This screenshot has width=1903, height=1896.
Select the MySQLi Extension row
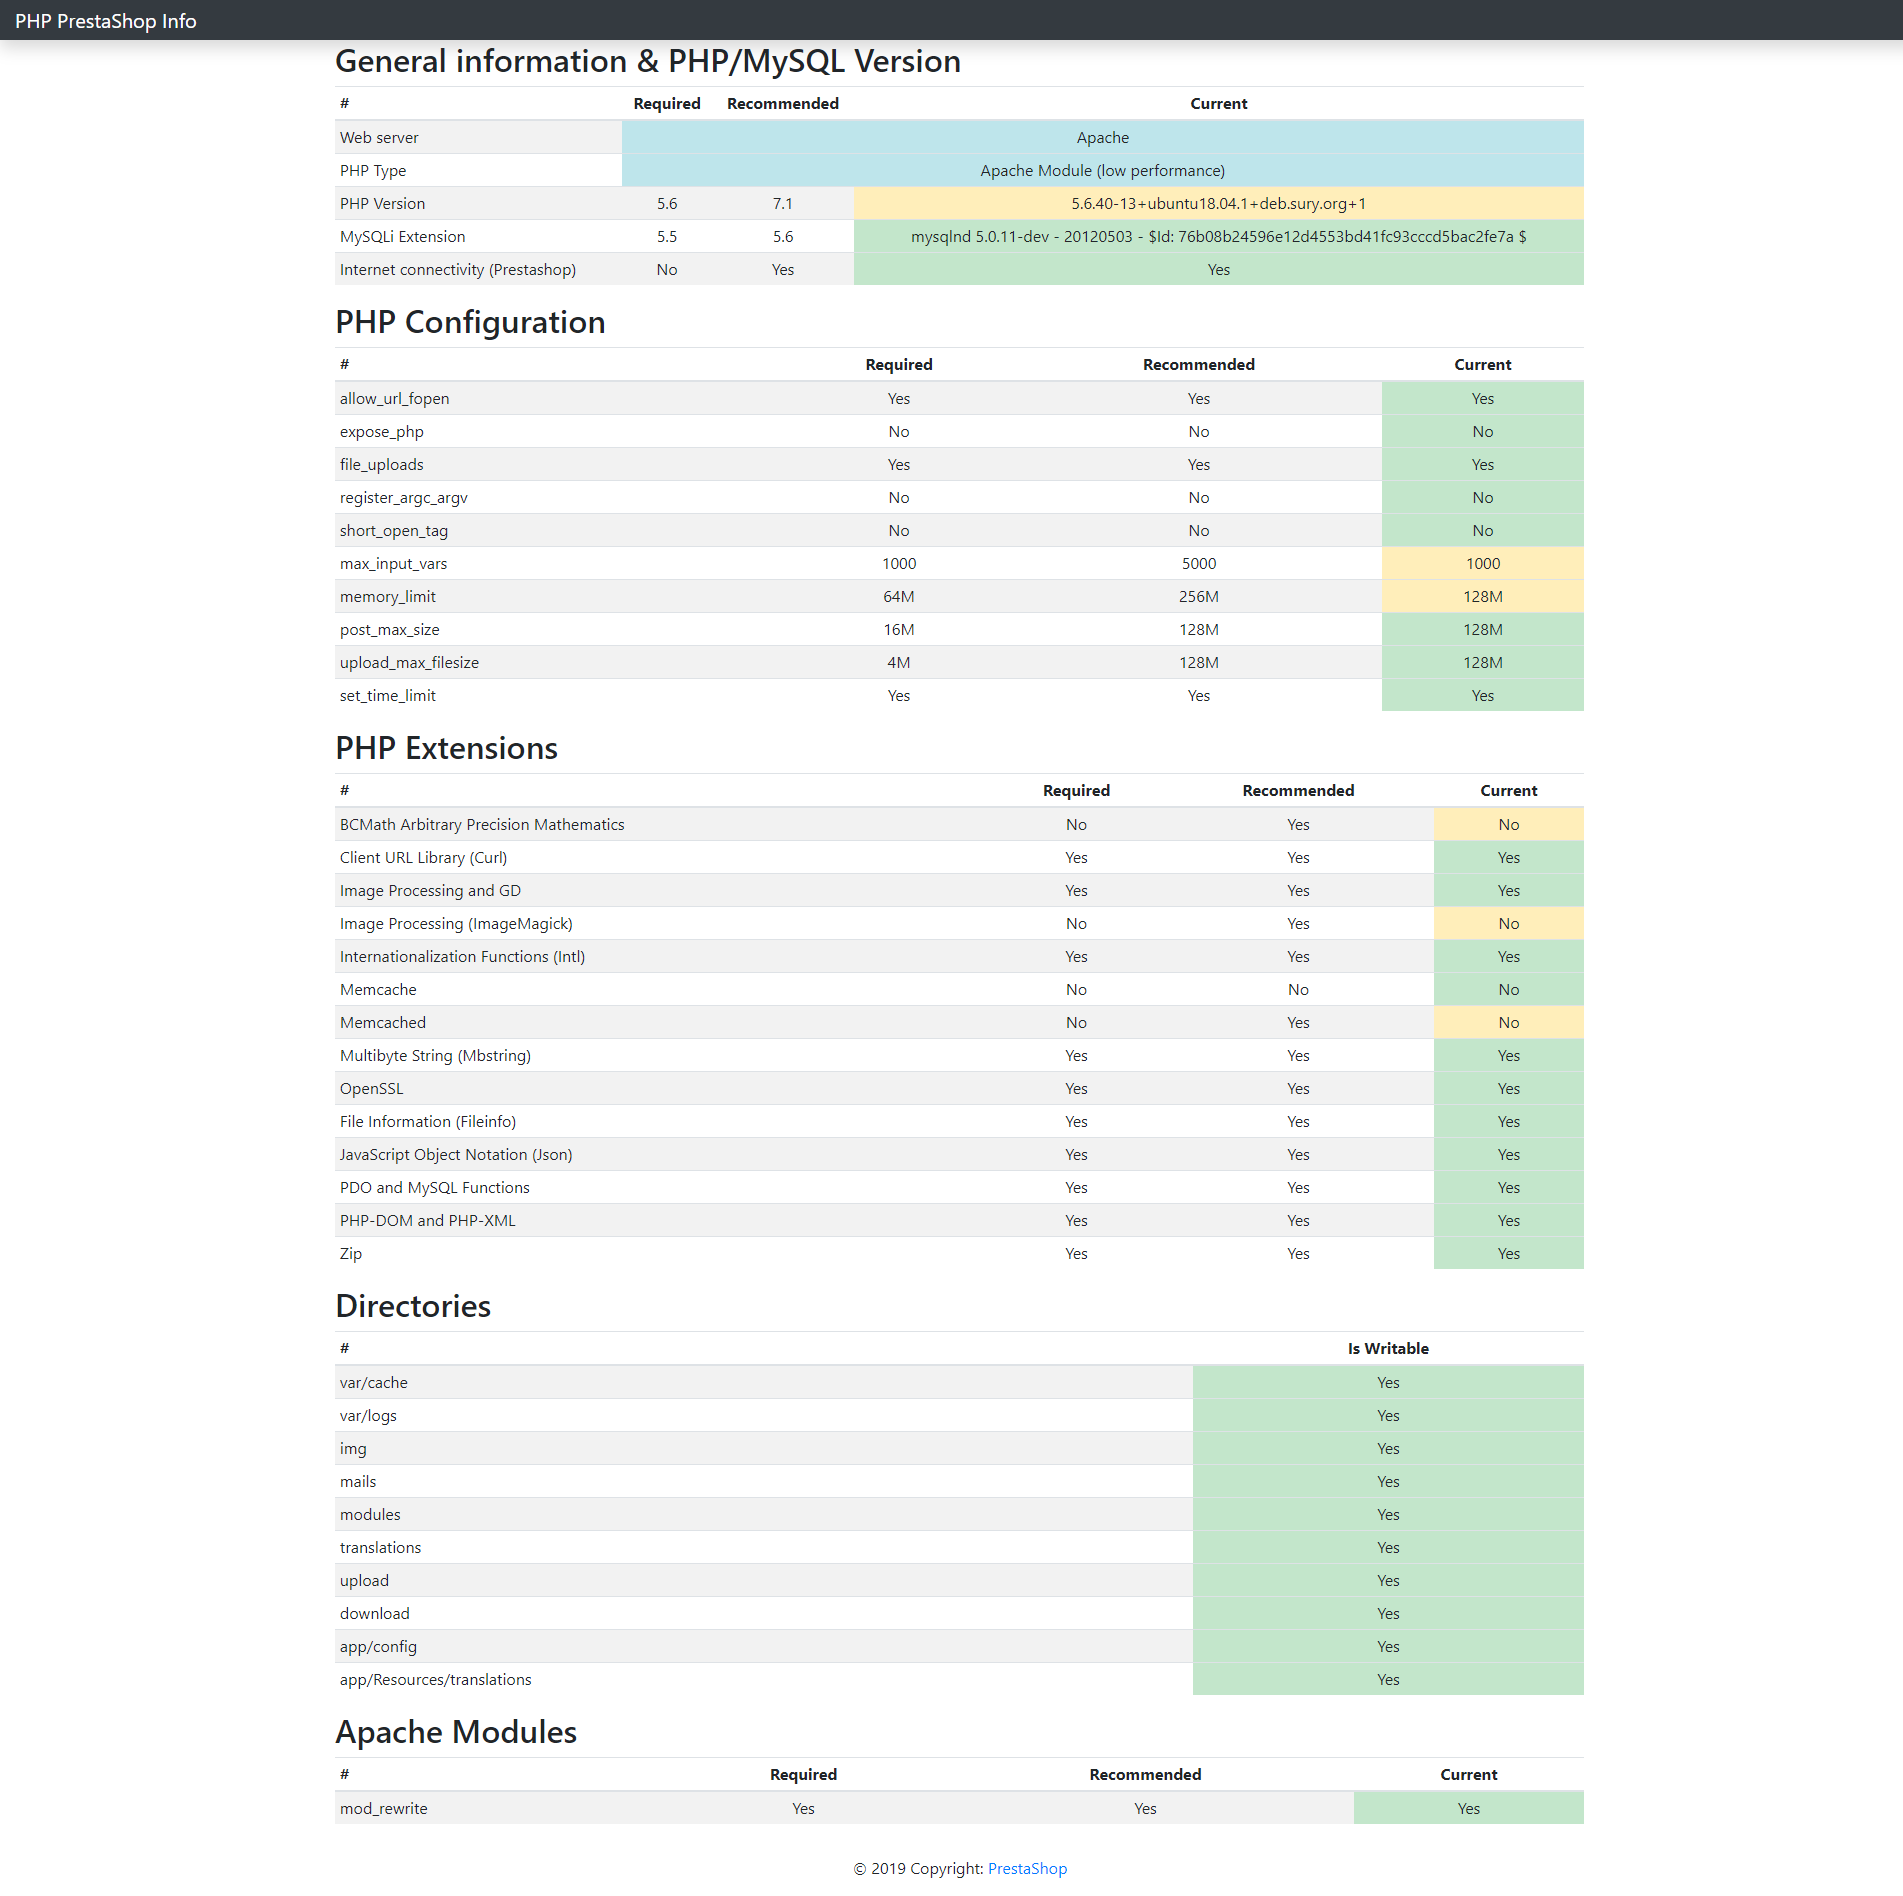pyautogui.click(x=402, y=236)
